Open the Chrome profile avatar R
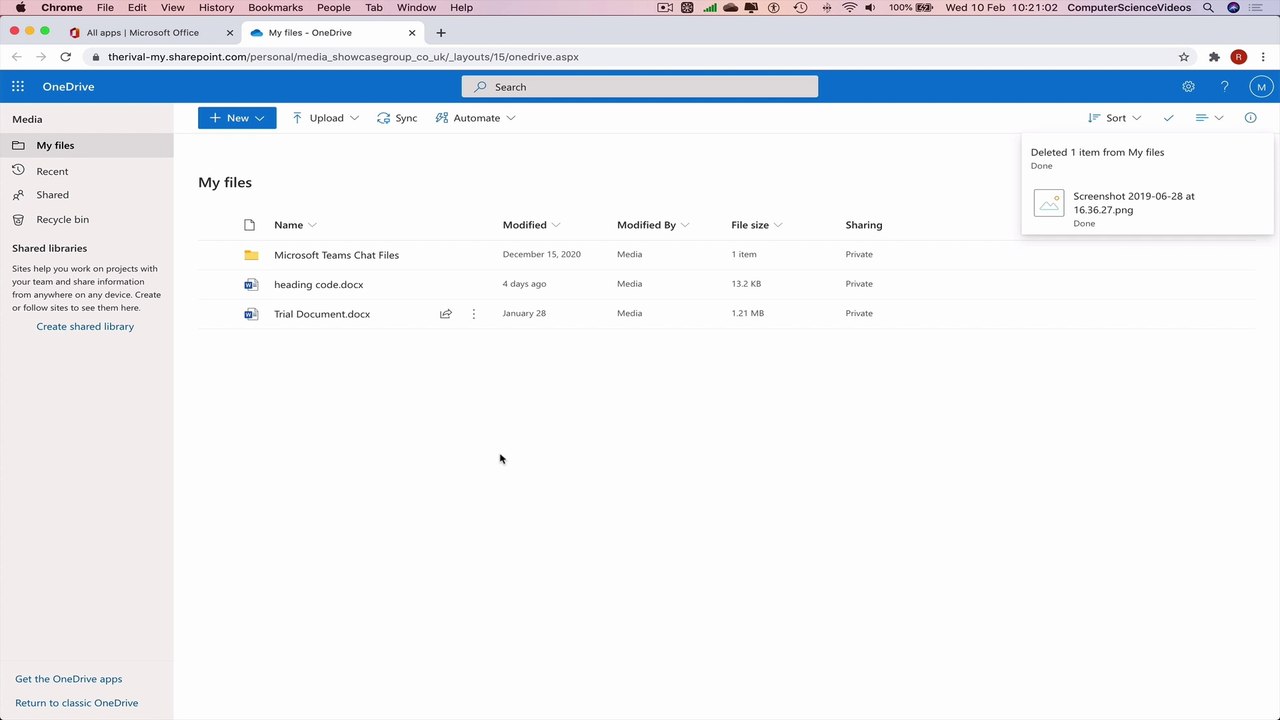Image resolution: width=1280 pixels, height=720 pixels. pyautogui.click(x=1238, y=57)
